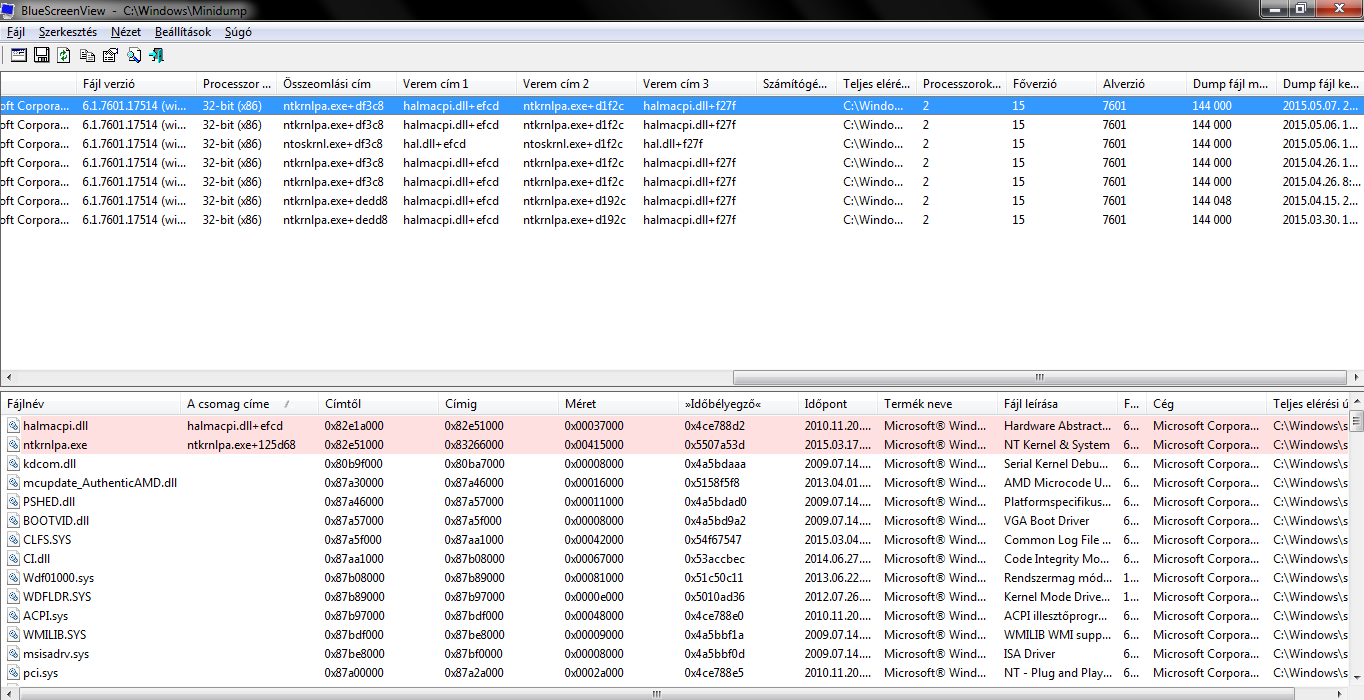Sort lower list by Cég header
The width and height of the screenshot is (1364, 700).
[1207, 404]
